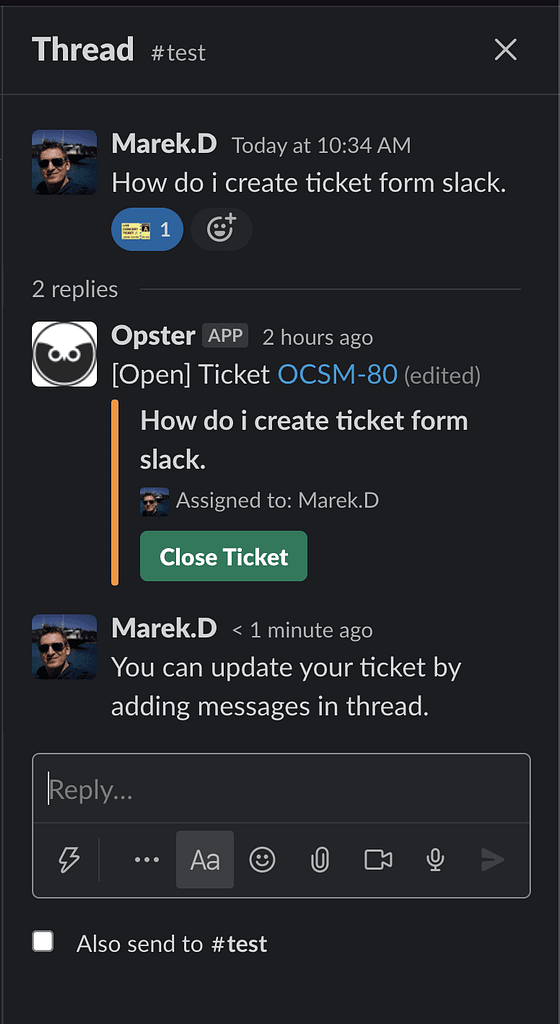
Task: Open the shortcuts lightning bolt menu
Action: coord(69,859)
